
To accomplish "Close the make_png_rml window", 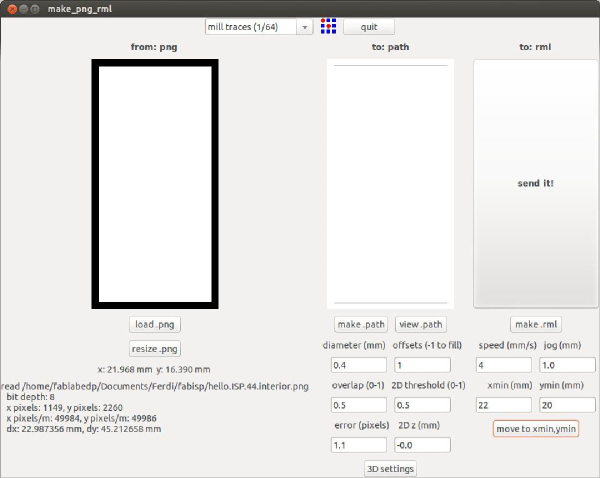I will point(12,8).
